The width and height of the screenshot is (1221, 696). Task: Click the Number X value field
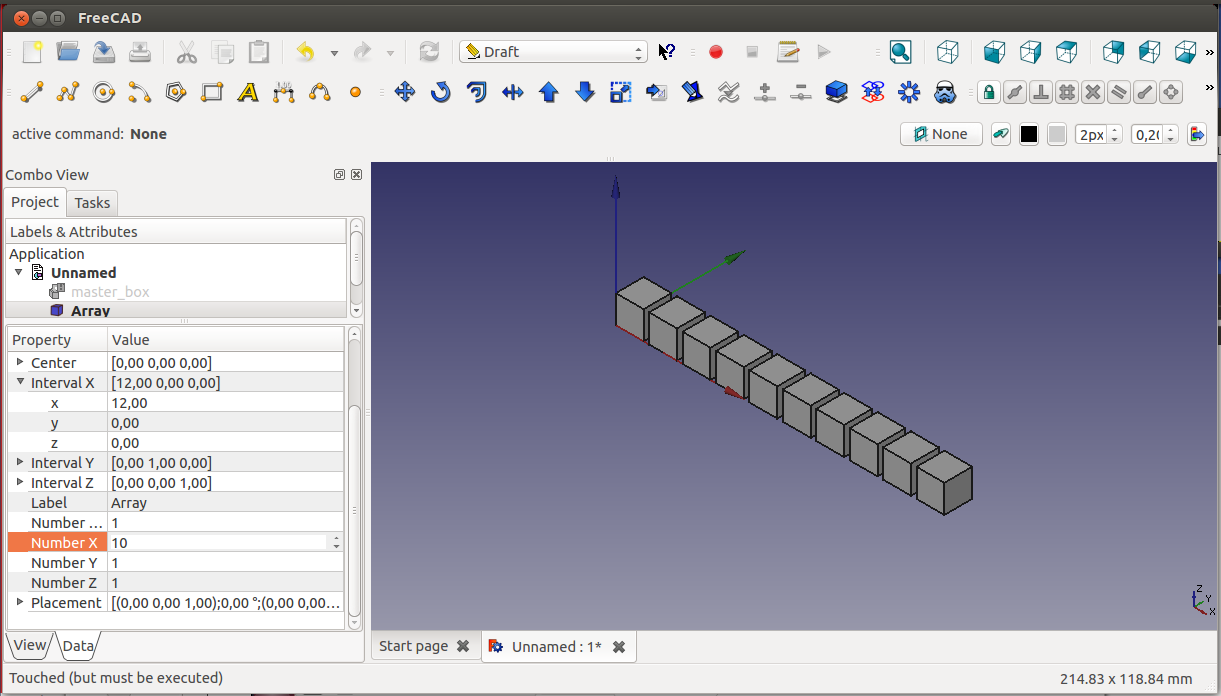[x=218, y=542]
